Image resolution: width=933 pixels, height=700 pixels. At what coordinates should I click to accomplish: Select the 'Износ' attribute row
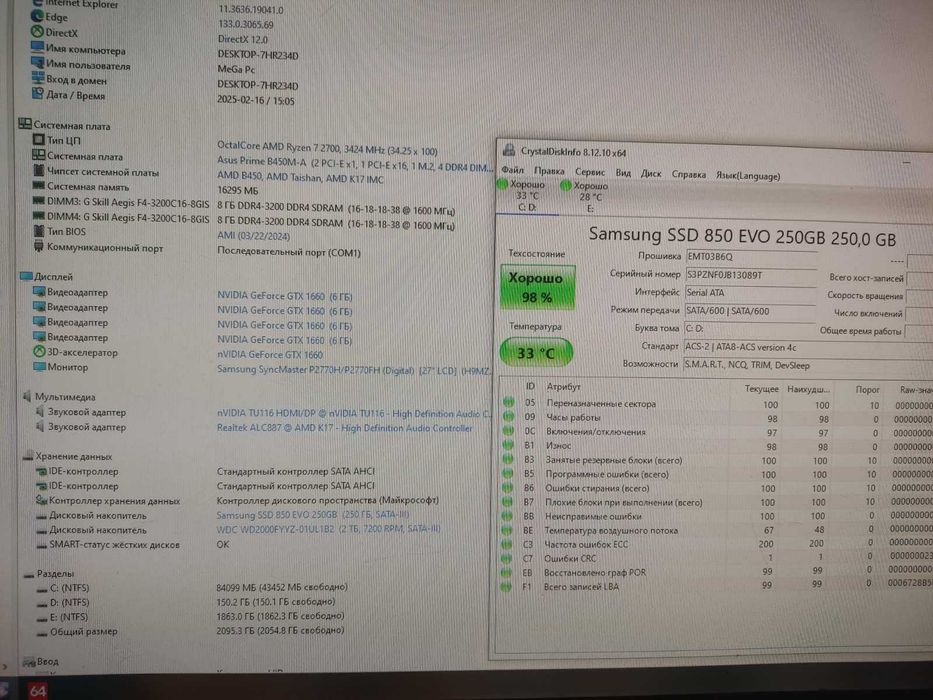click(x=716, y=446)
